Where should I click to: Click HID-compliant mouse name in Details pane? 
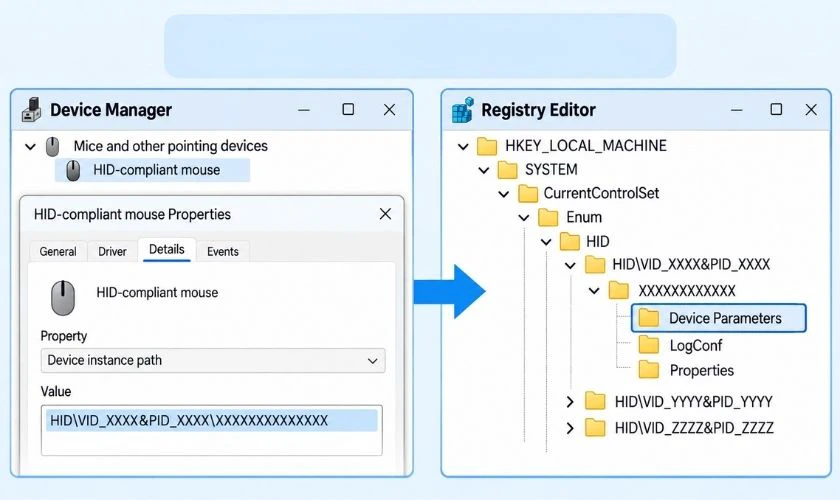pos(157,293)
